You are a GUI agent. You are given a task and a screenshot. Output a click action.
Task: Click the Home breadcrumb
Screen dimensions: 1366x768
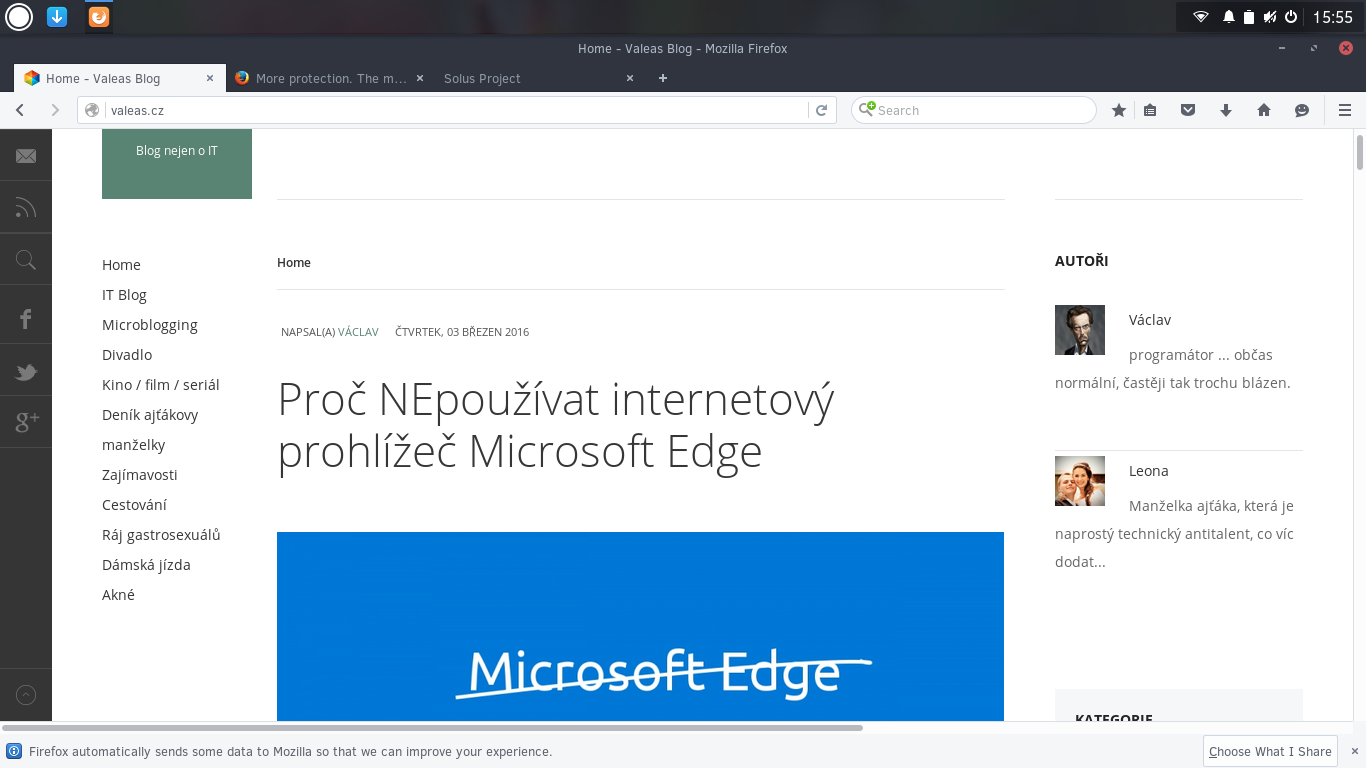coord(294,263)
